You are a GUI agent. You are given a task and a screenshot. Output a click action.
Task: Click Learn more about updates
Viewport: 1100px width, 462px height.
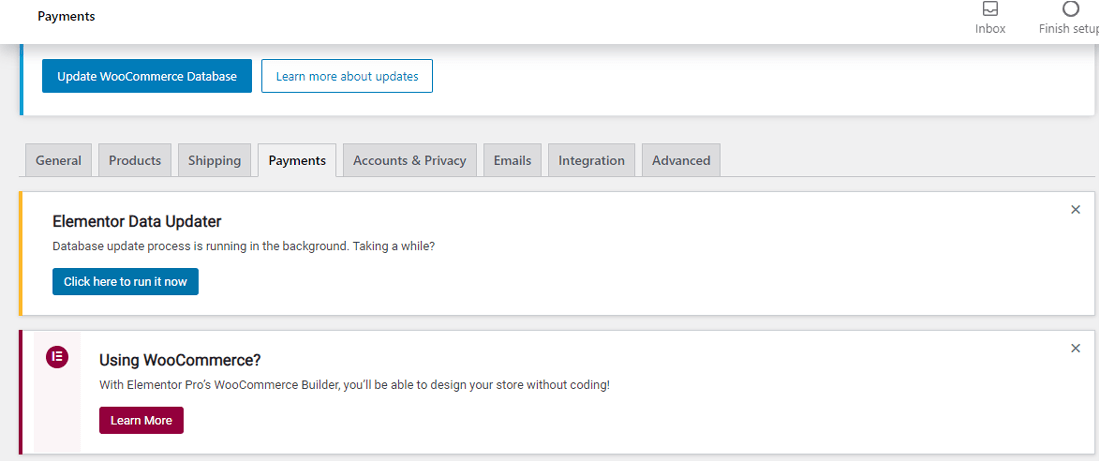(347, 76)
